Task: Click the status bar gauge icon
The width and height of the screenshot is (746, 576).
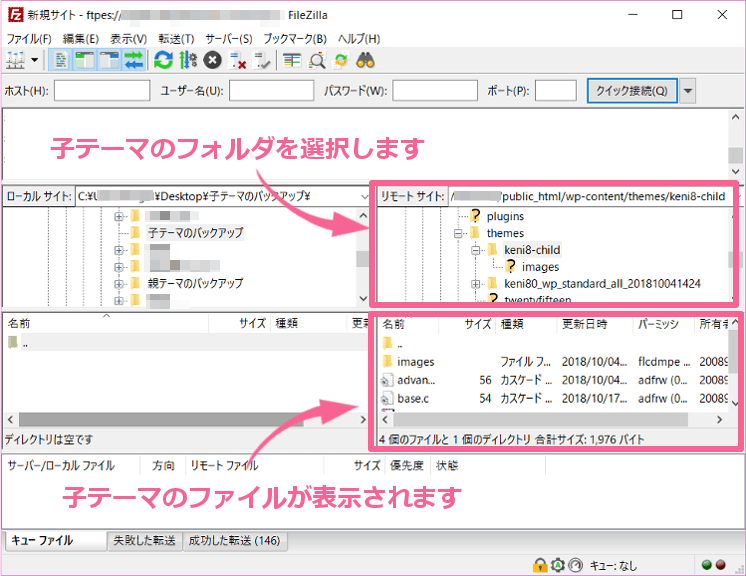Action: [575, 565]
